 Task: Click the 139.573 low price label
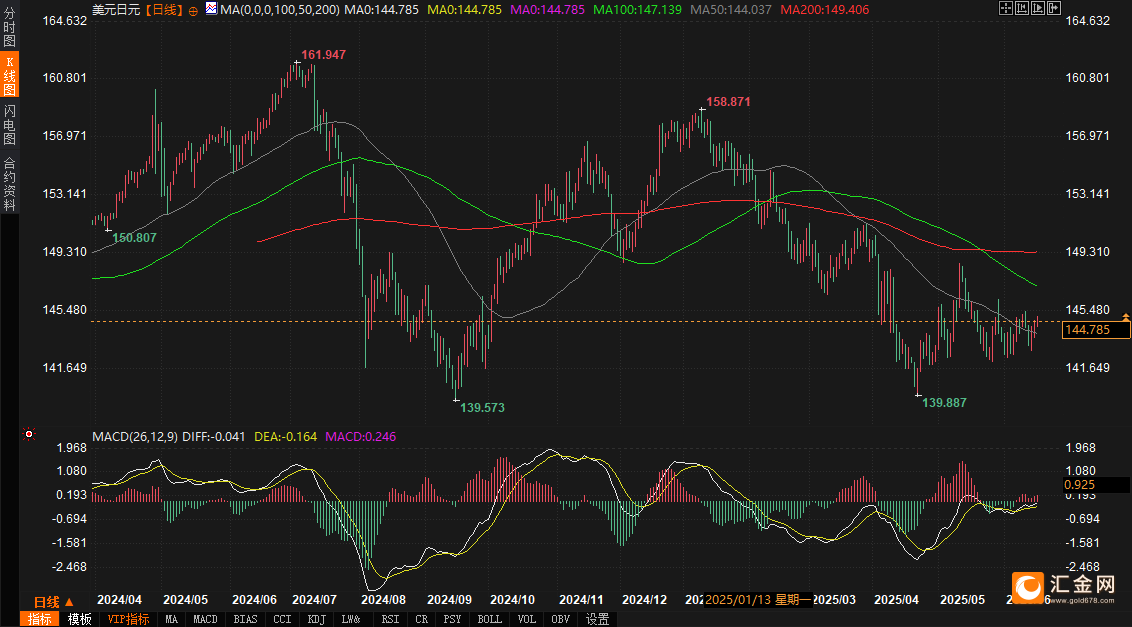[482, 407]
